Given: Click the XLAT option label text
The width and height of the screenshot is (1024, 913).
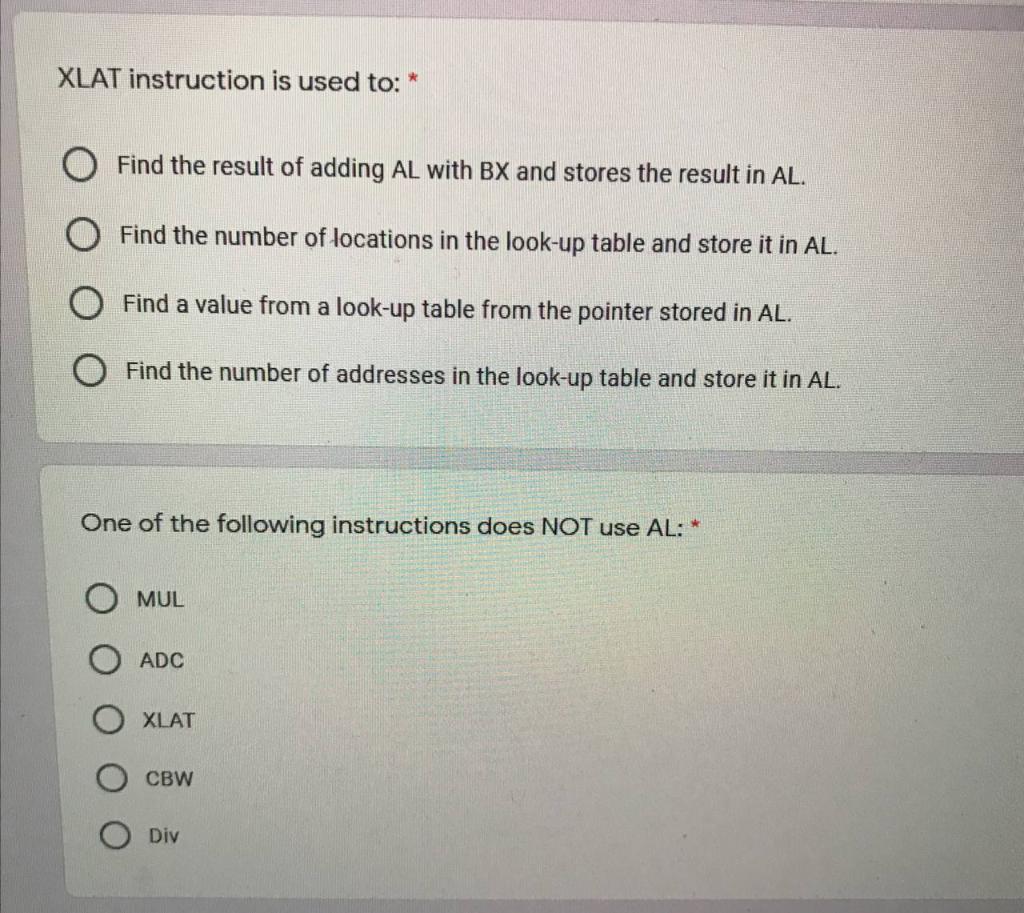Looking at the screenshot, I should click(x=167, y=720).
